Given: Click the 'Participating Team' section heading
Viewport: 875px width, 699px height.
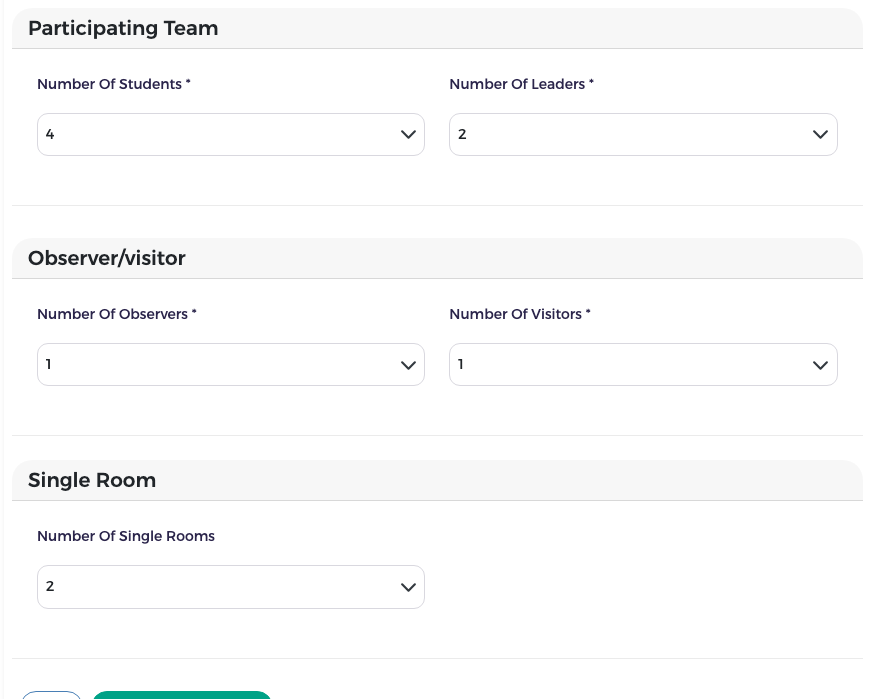Looking at the screenshot, I should point(123,28).
